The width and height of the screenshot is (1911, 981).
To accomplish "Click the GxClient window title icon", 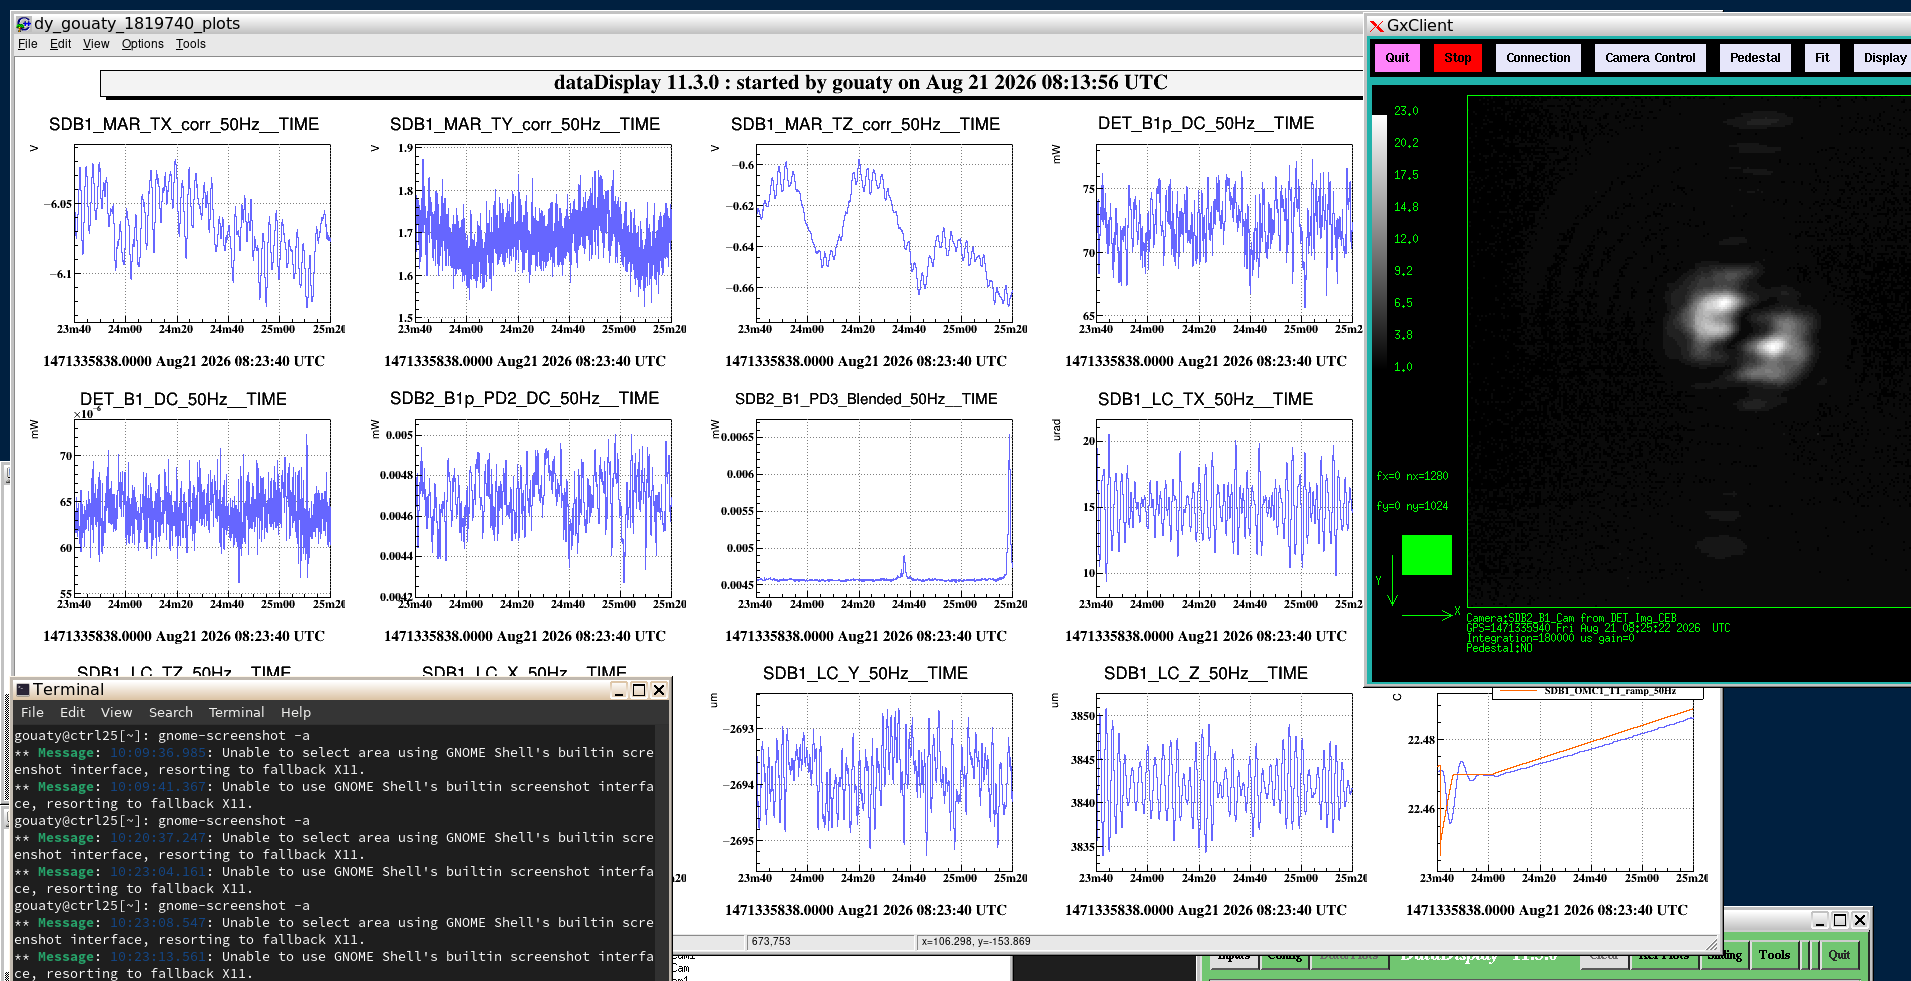I will (1377, 26).
